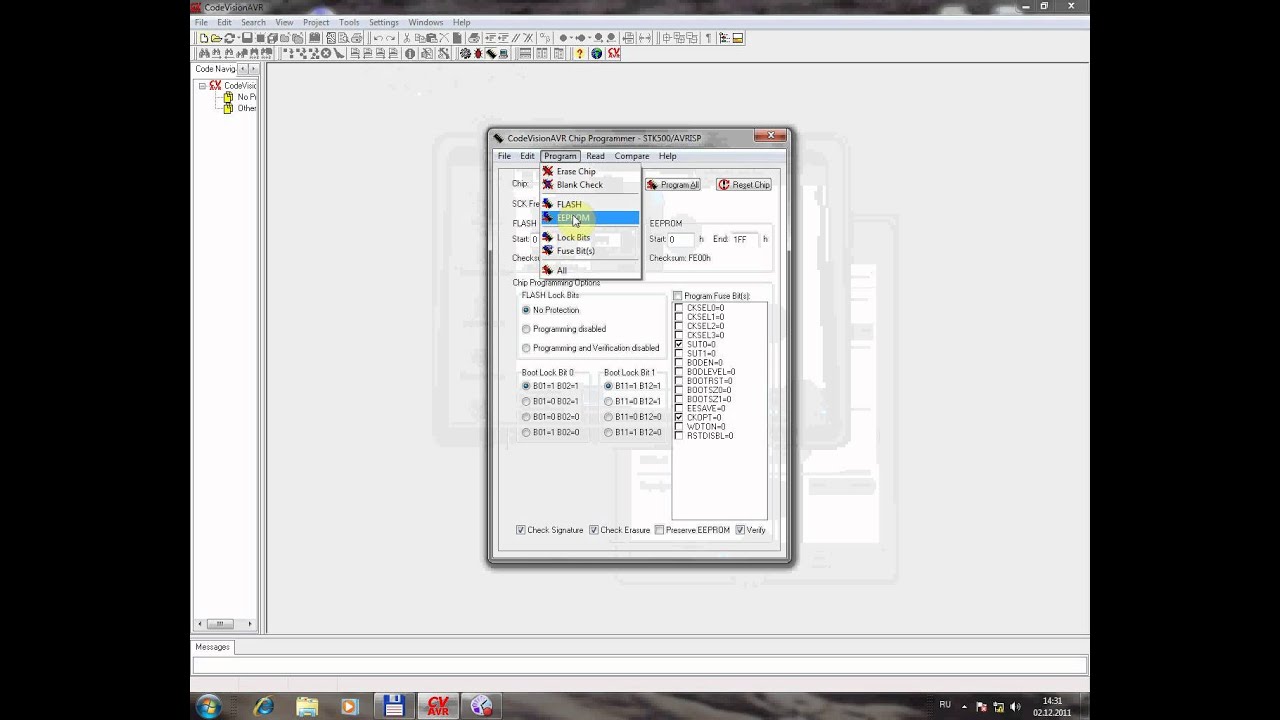Choose Lock Bits from Program menu
The image size is (1280, 720).
click(590, 237)
